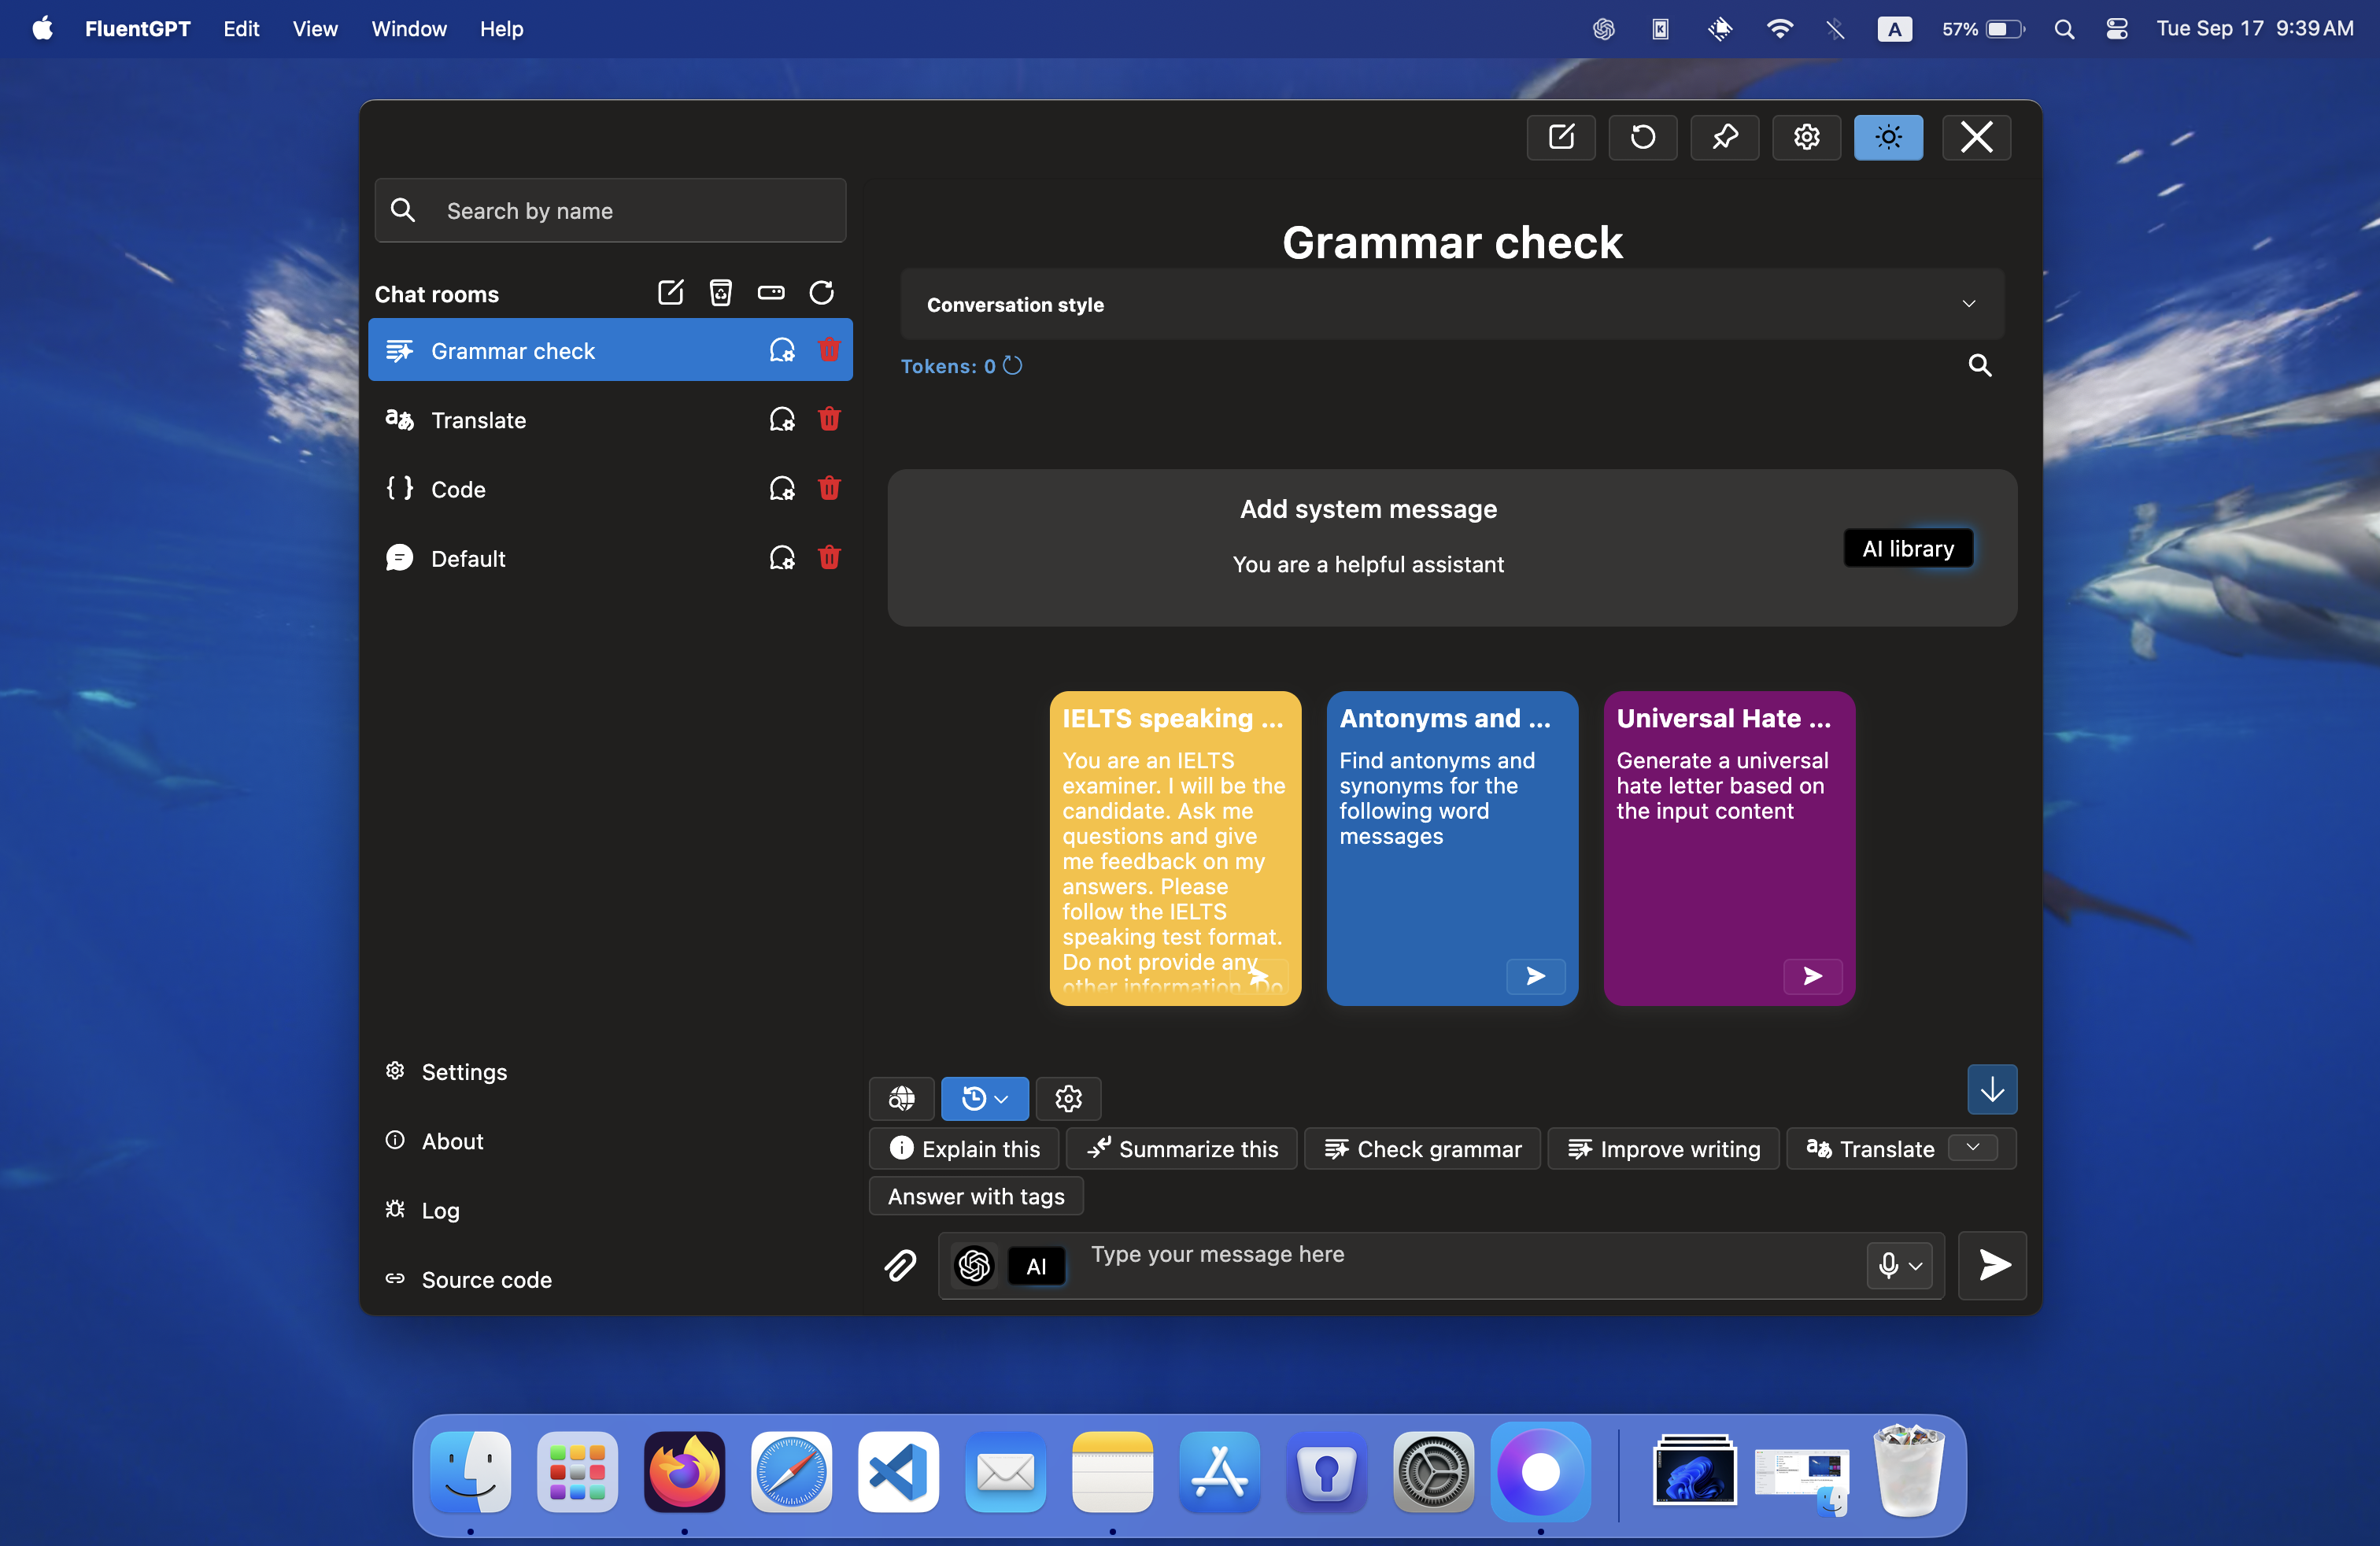Refresh the chat rooms list
This screenshot has width=2380, height=1546.
pyautogui.click(x=820, y=292)
